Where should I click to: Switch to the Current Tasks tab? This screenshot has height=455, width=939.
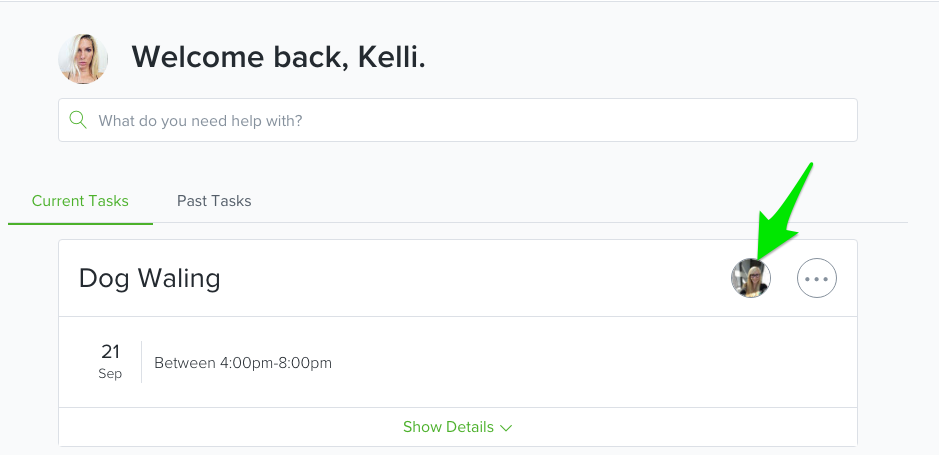point(80,201)
